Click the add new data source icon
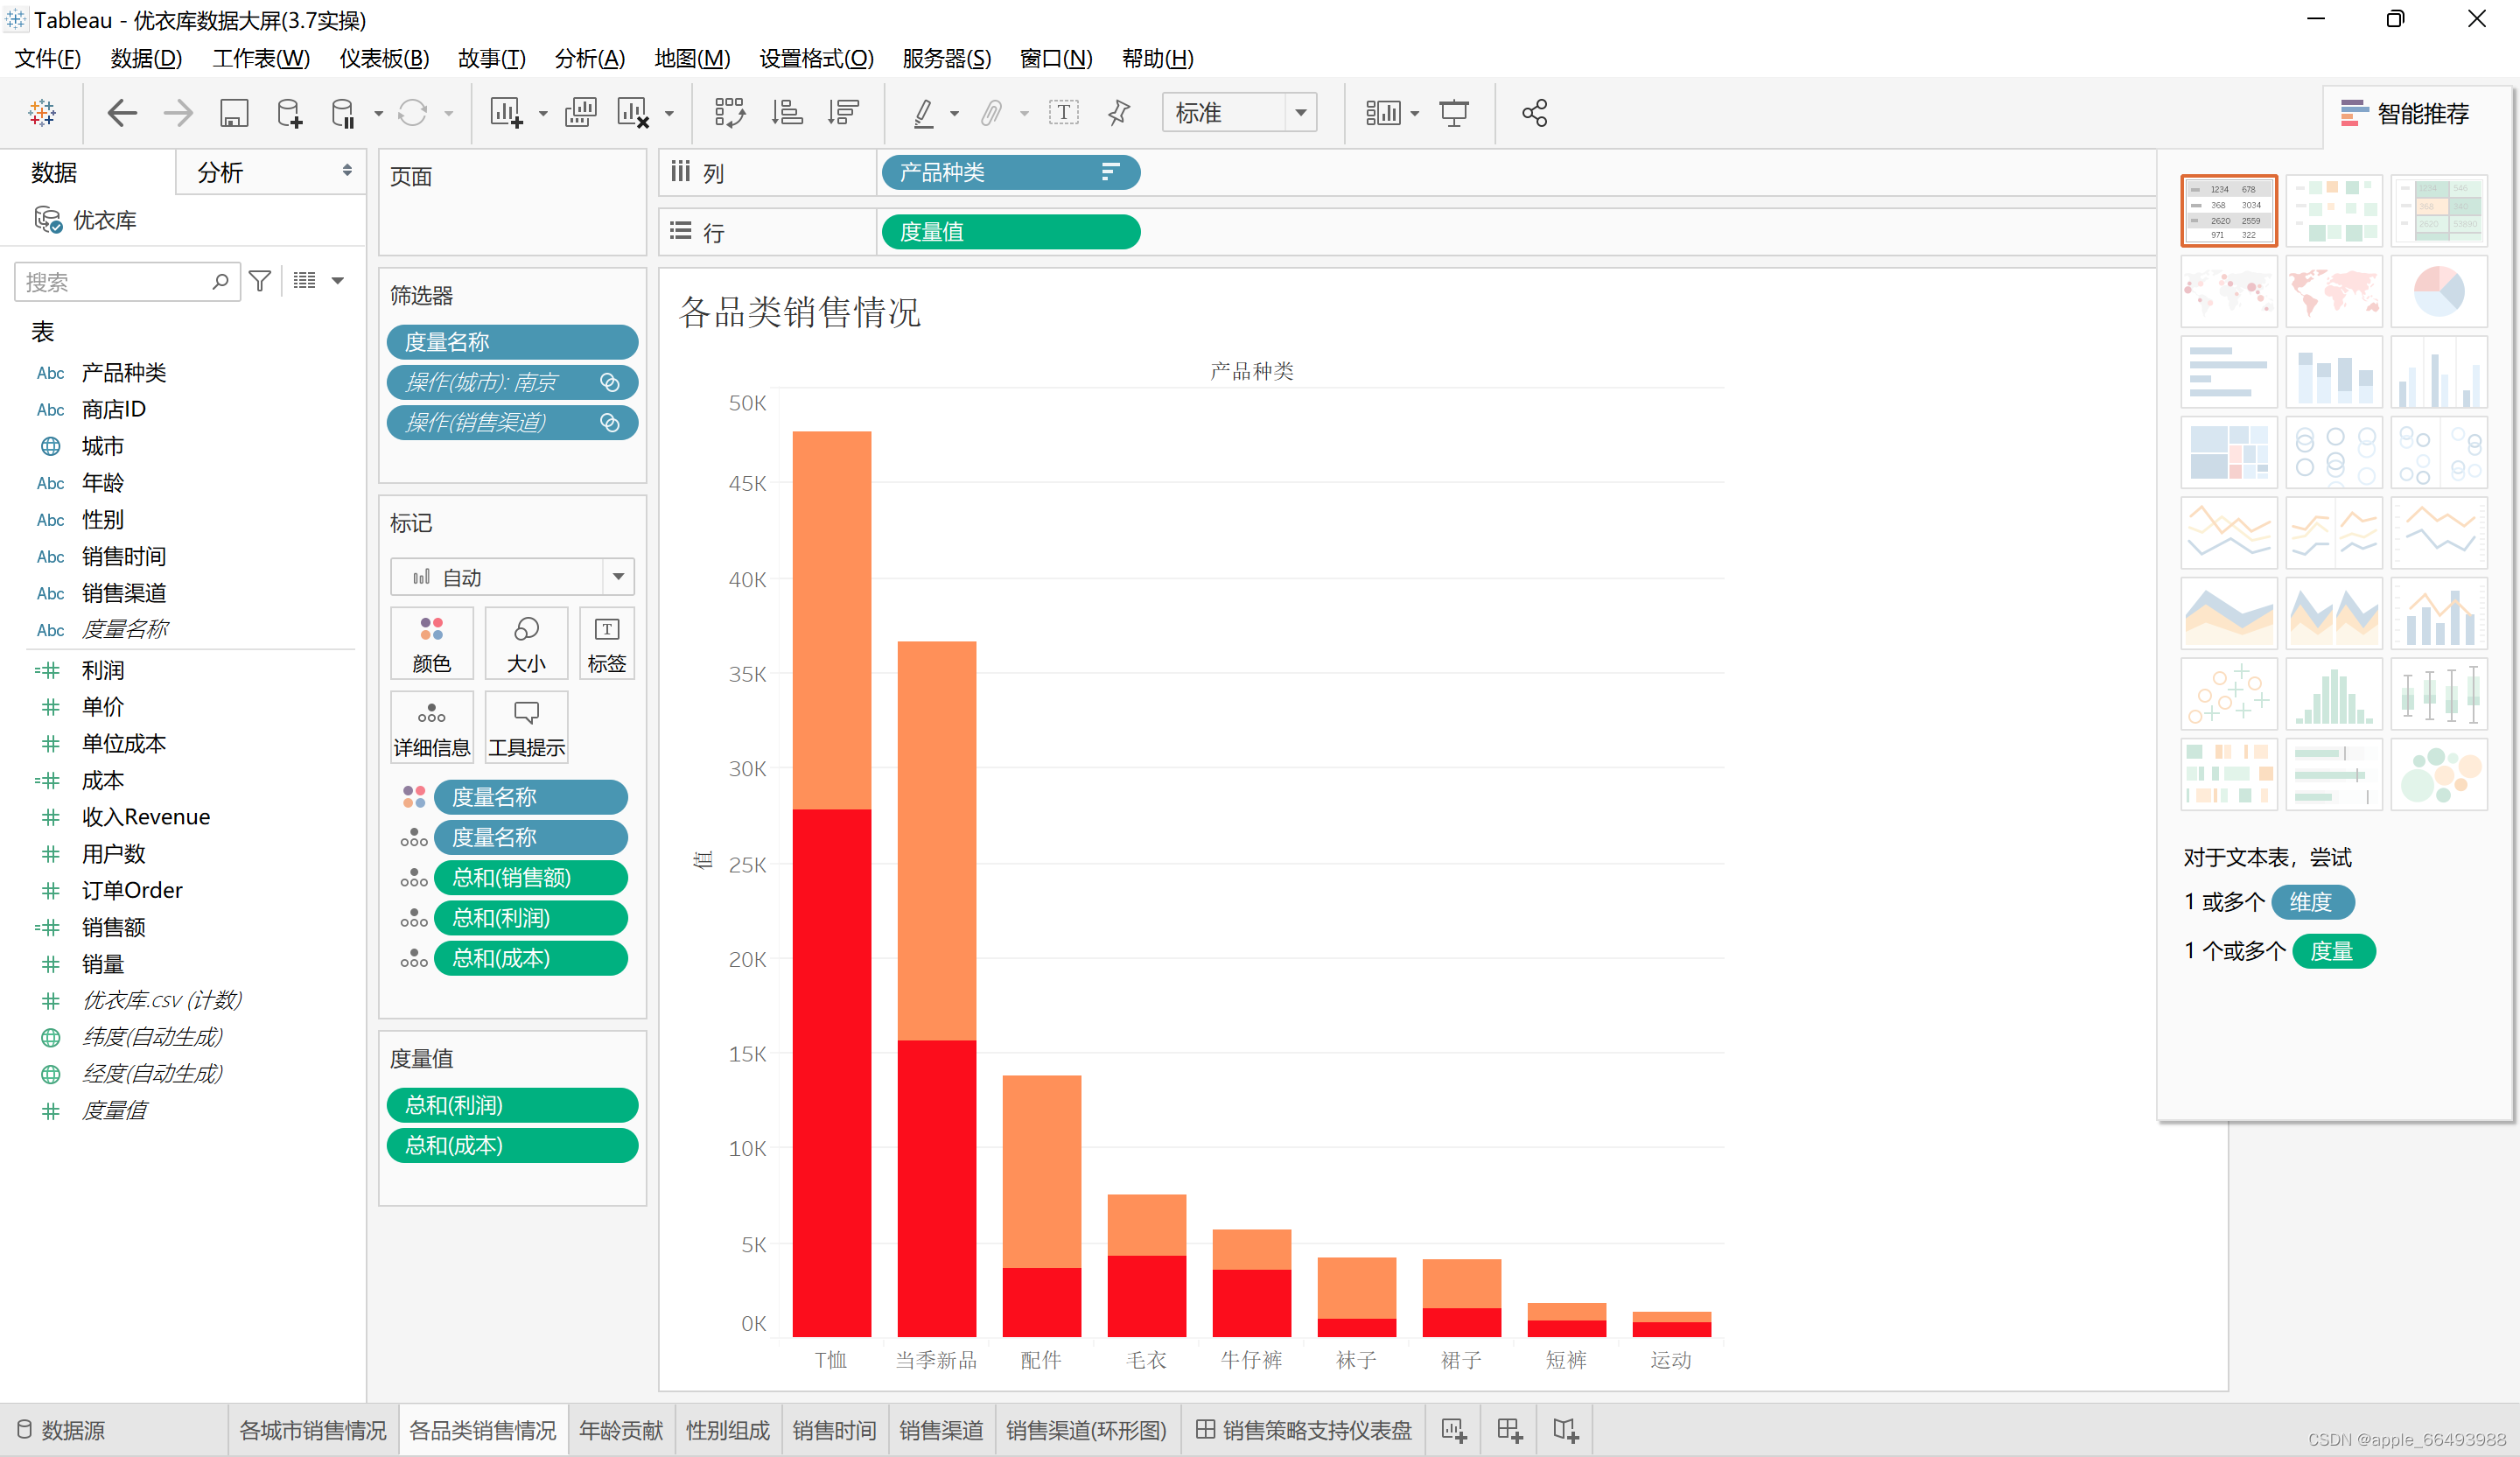The height and width of the screenshot is (1457, 2520). pyautogui.click(x=289, y=113)
